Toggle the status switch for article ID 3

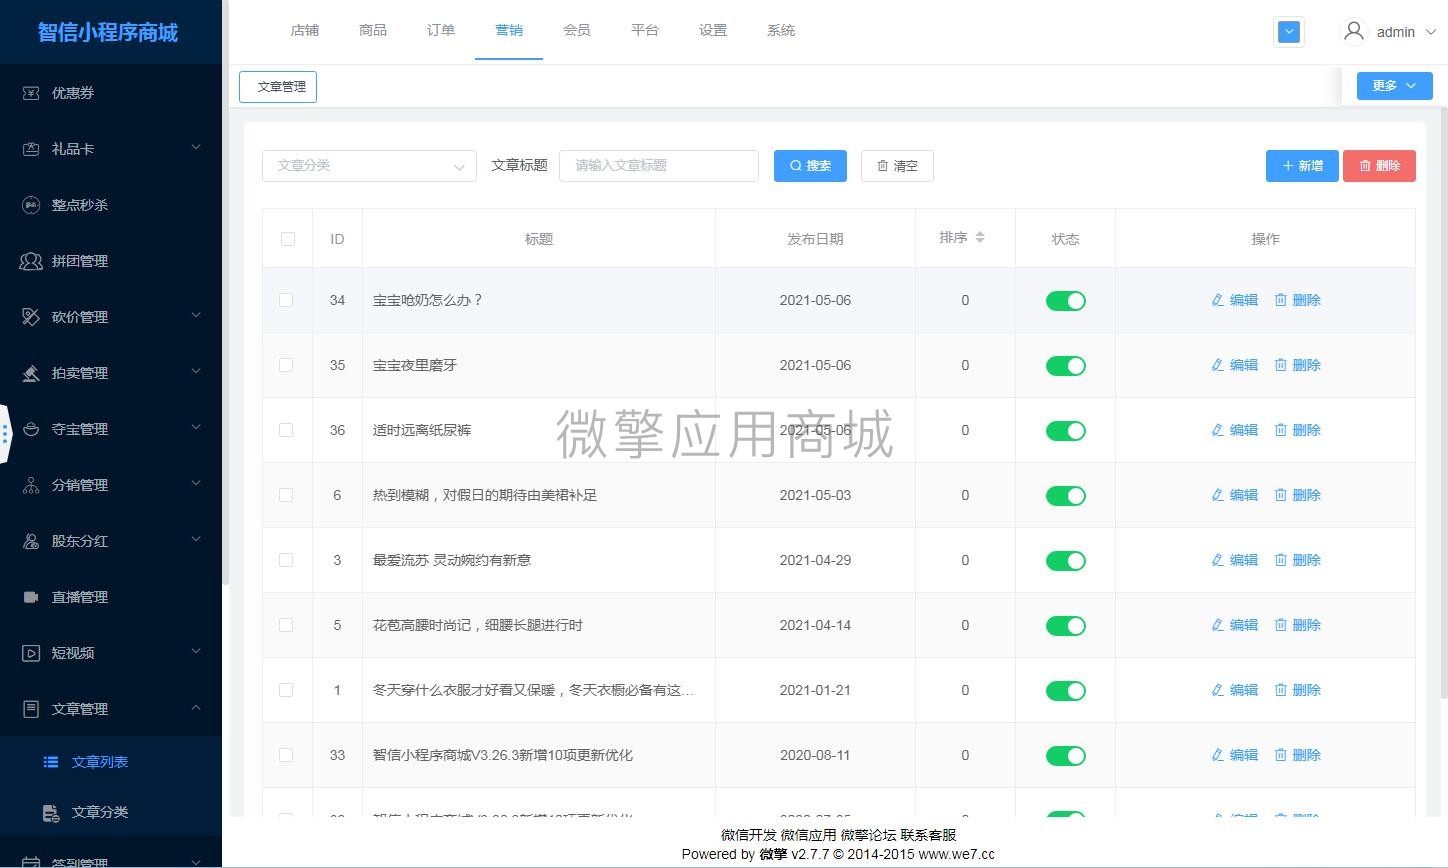point(1065,561)
